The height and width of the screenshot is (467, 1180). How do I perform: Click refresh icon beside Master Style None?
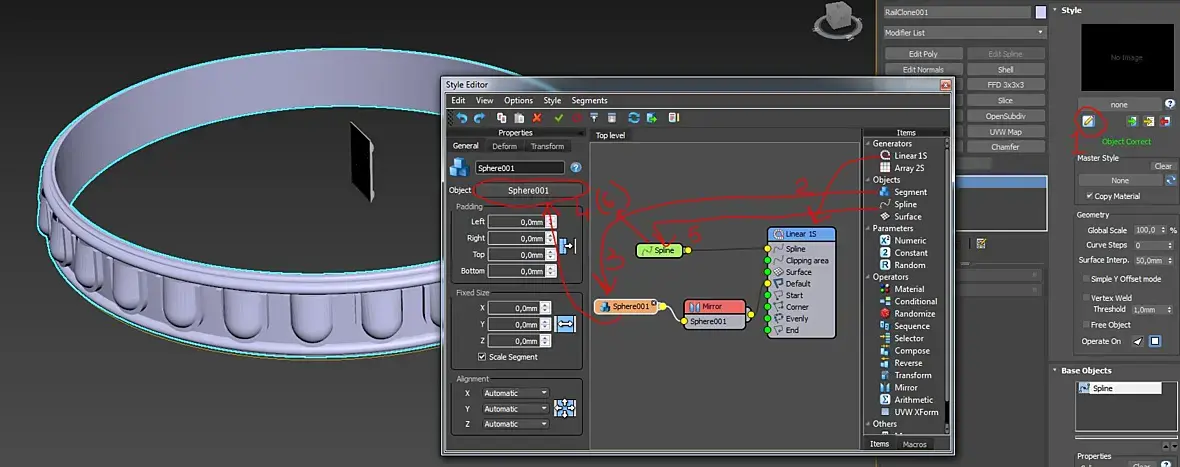[x=1170, y=180]
